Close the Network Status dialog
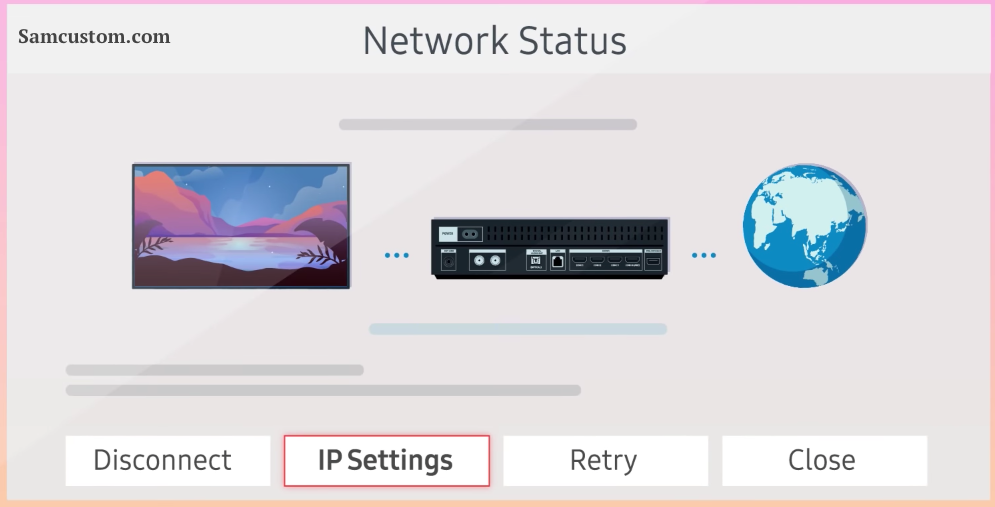995x507 pixels. coord(824,461)
